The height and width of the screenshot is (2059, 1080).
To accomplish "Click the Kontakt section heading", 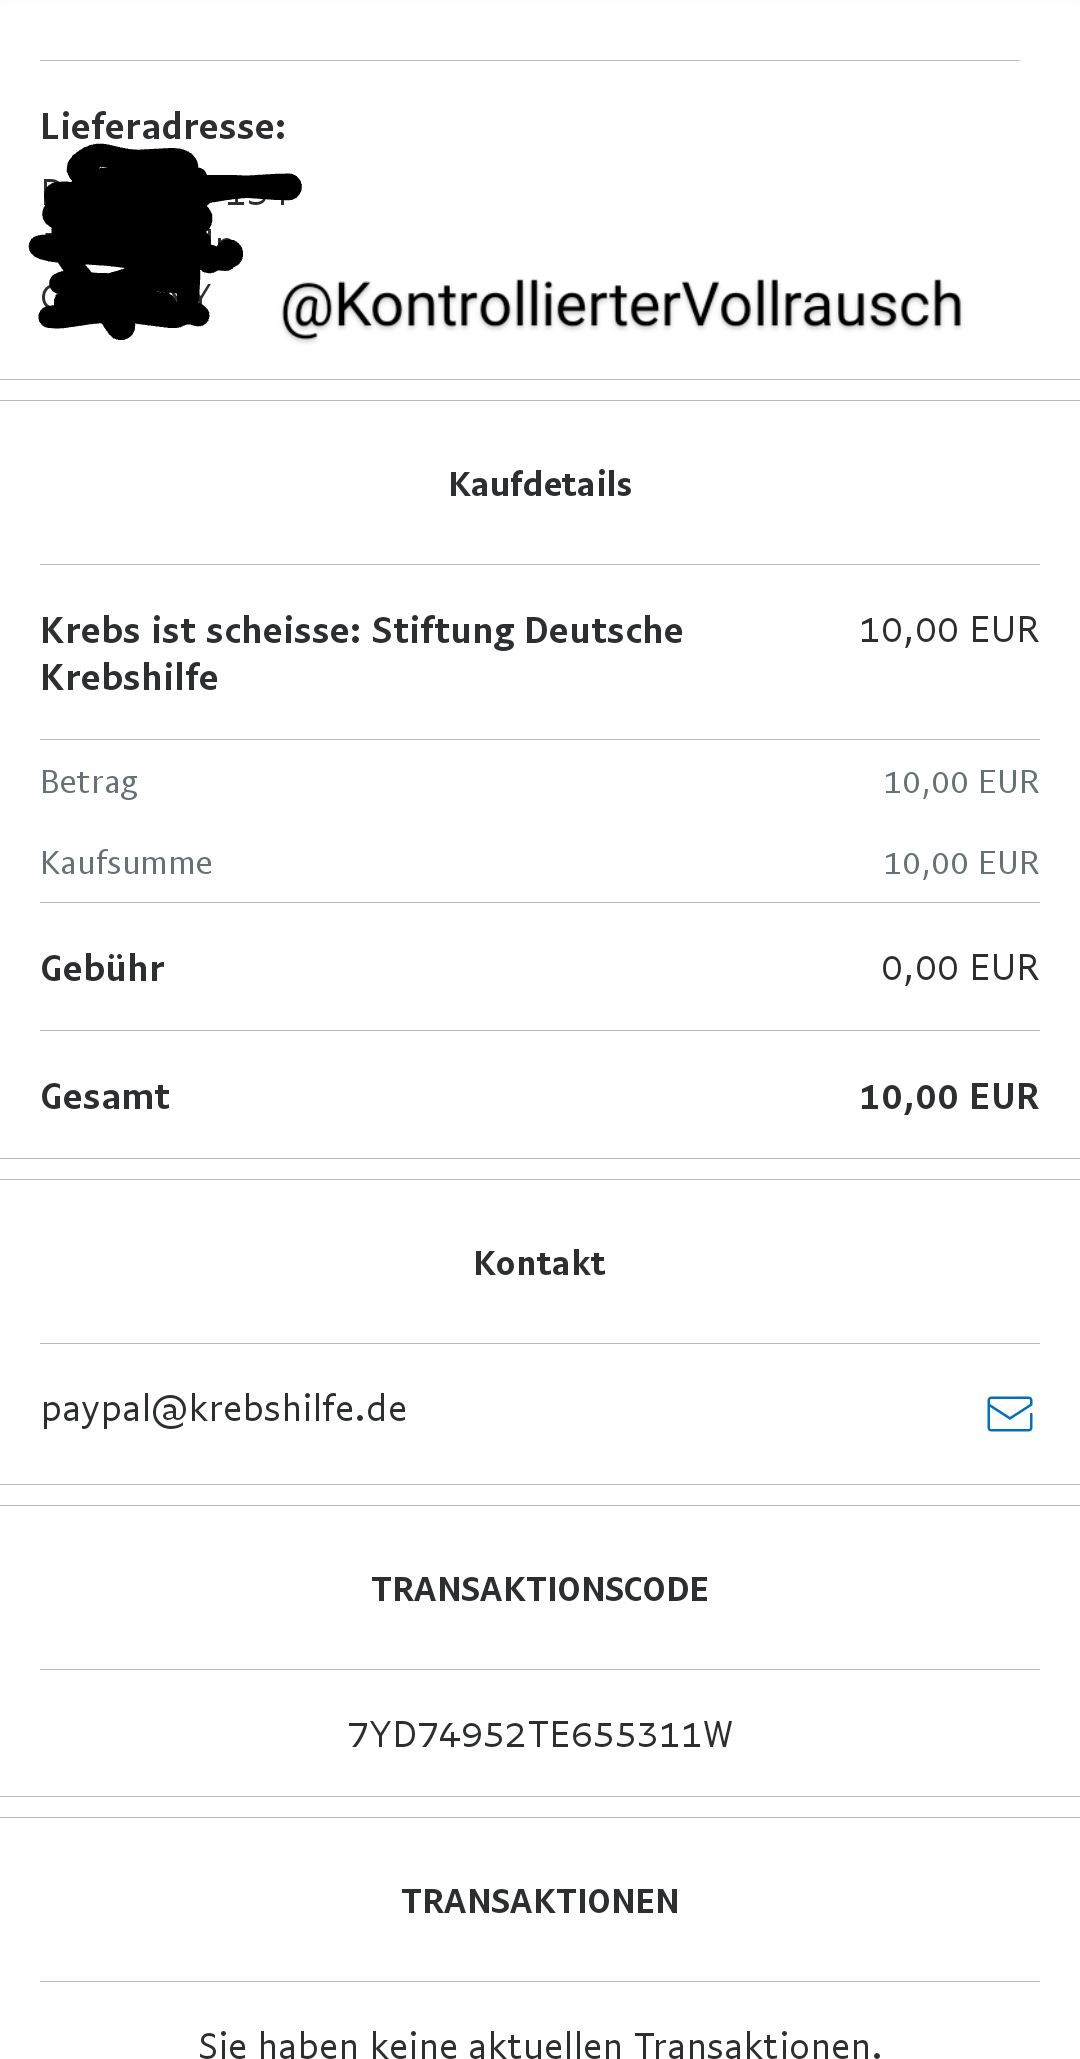I will [540, 1263].
